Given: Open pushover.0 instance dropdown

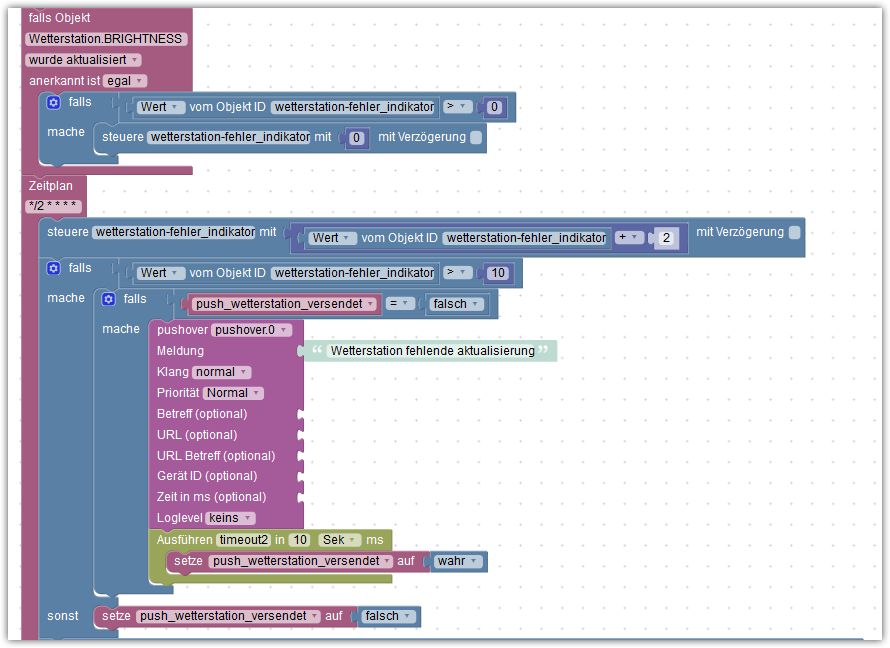Looking at the screenshot, I should (252, 330).
